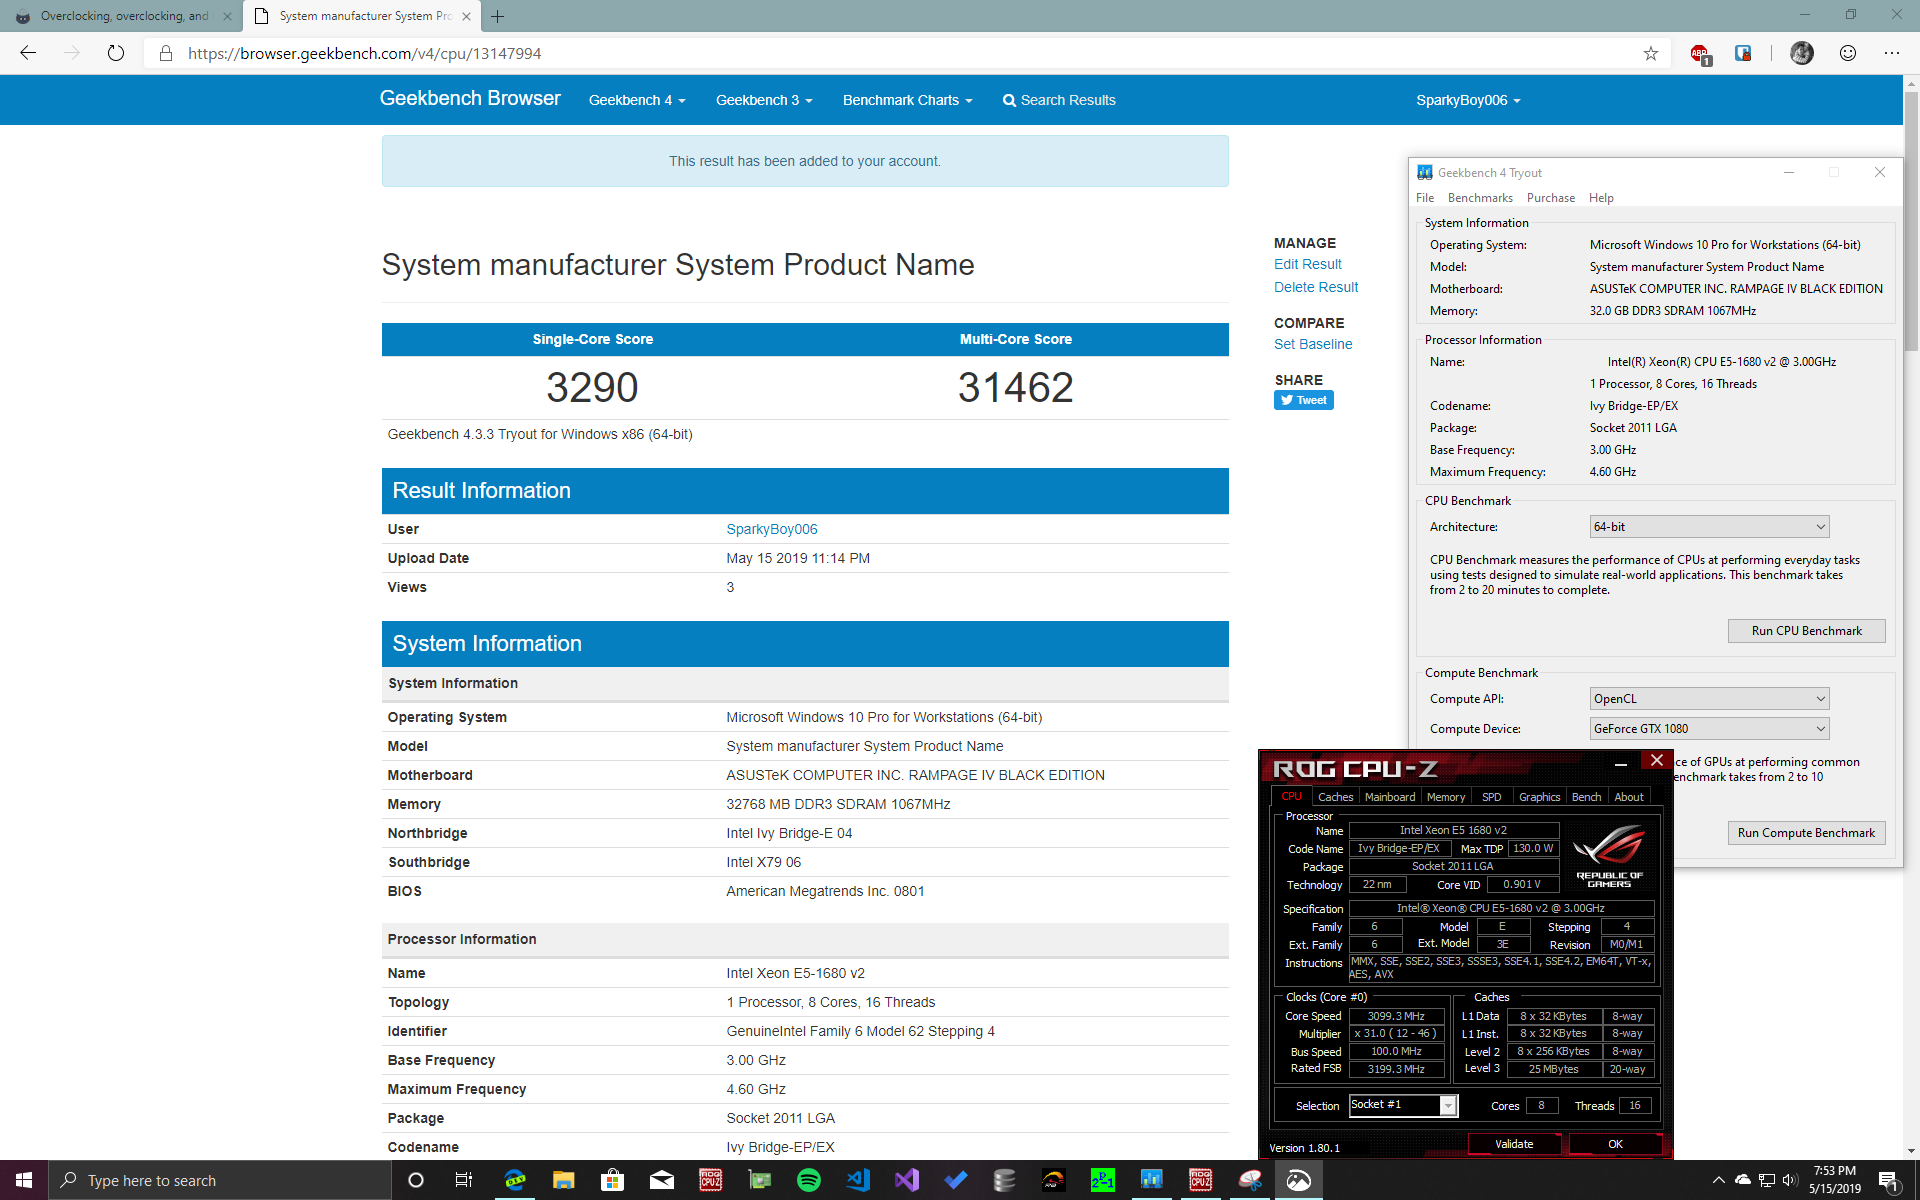Open Purchase menu in Geekbench 4 Tryout
Image resolution: width=1920 pixels, height=1200 pixels.
click(1551, 198)
